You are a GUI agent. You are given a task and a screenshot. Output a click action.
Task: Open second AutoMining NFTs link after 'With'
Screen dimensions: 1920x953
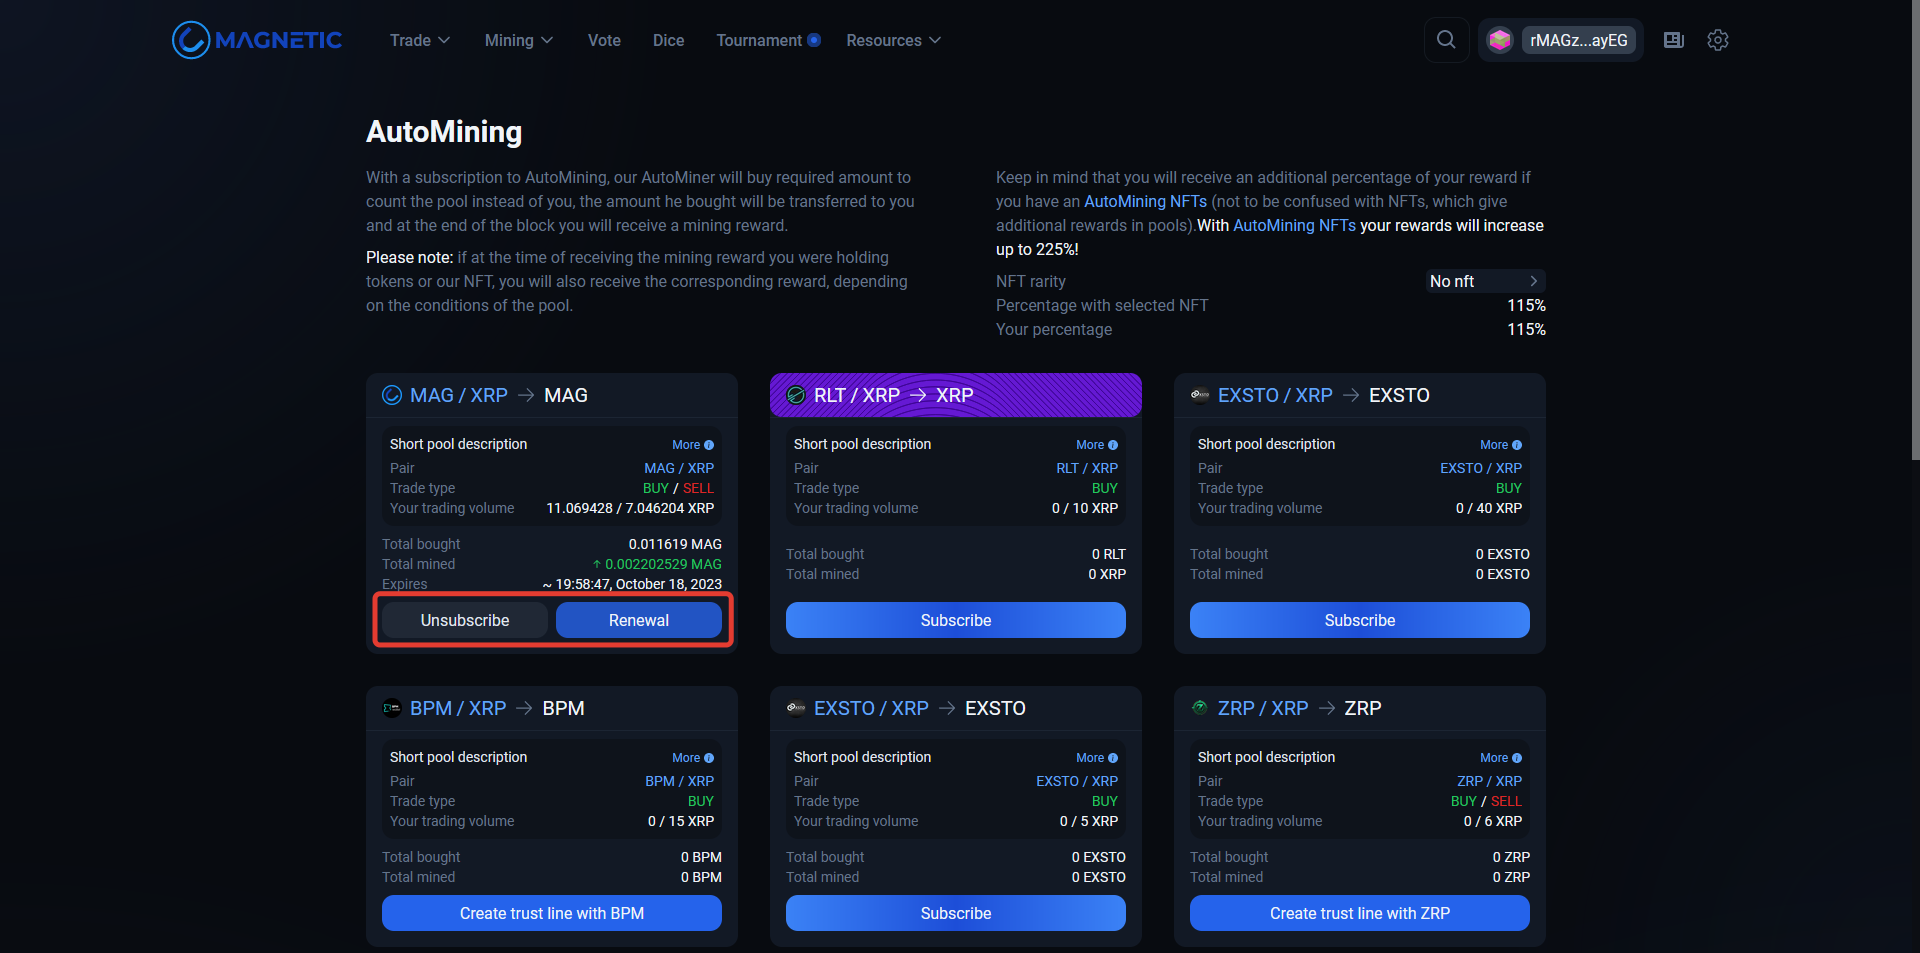click(1294, 225)
